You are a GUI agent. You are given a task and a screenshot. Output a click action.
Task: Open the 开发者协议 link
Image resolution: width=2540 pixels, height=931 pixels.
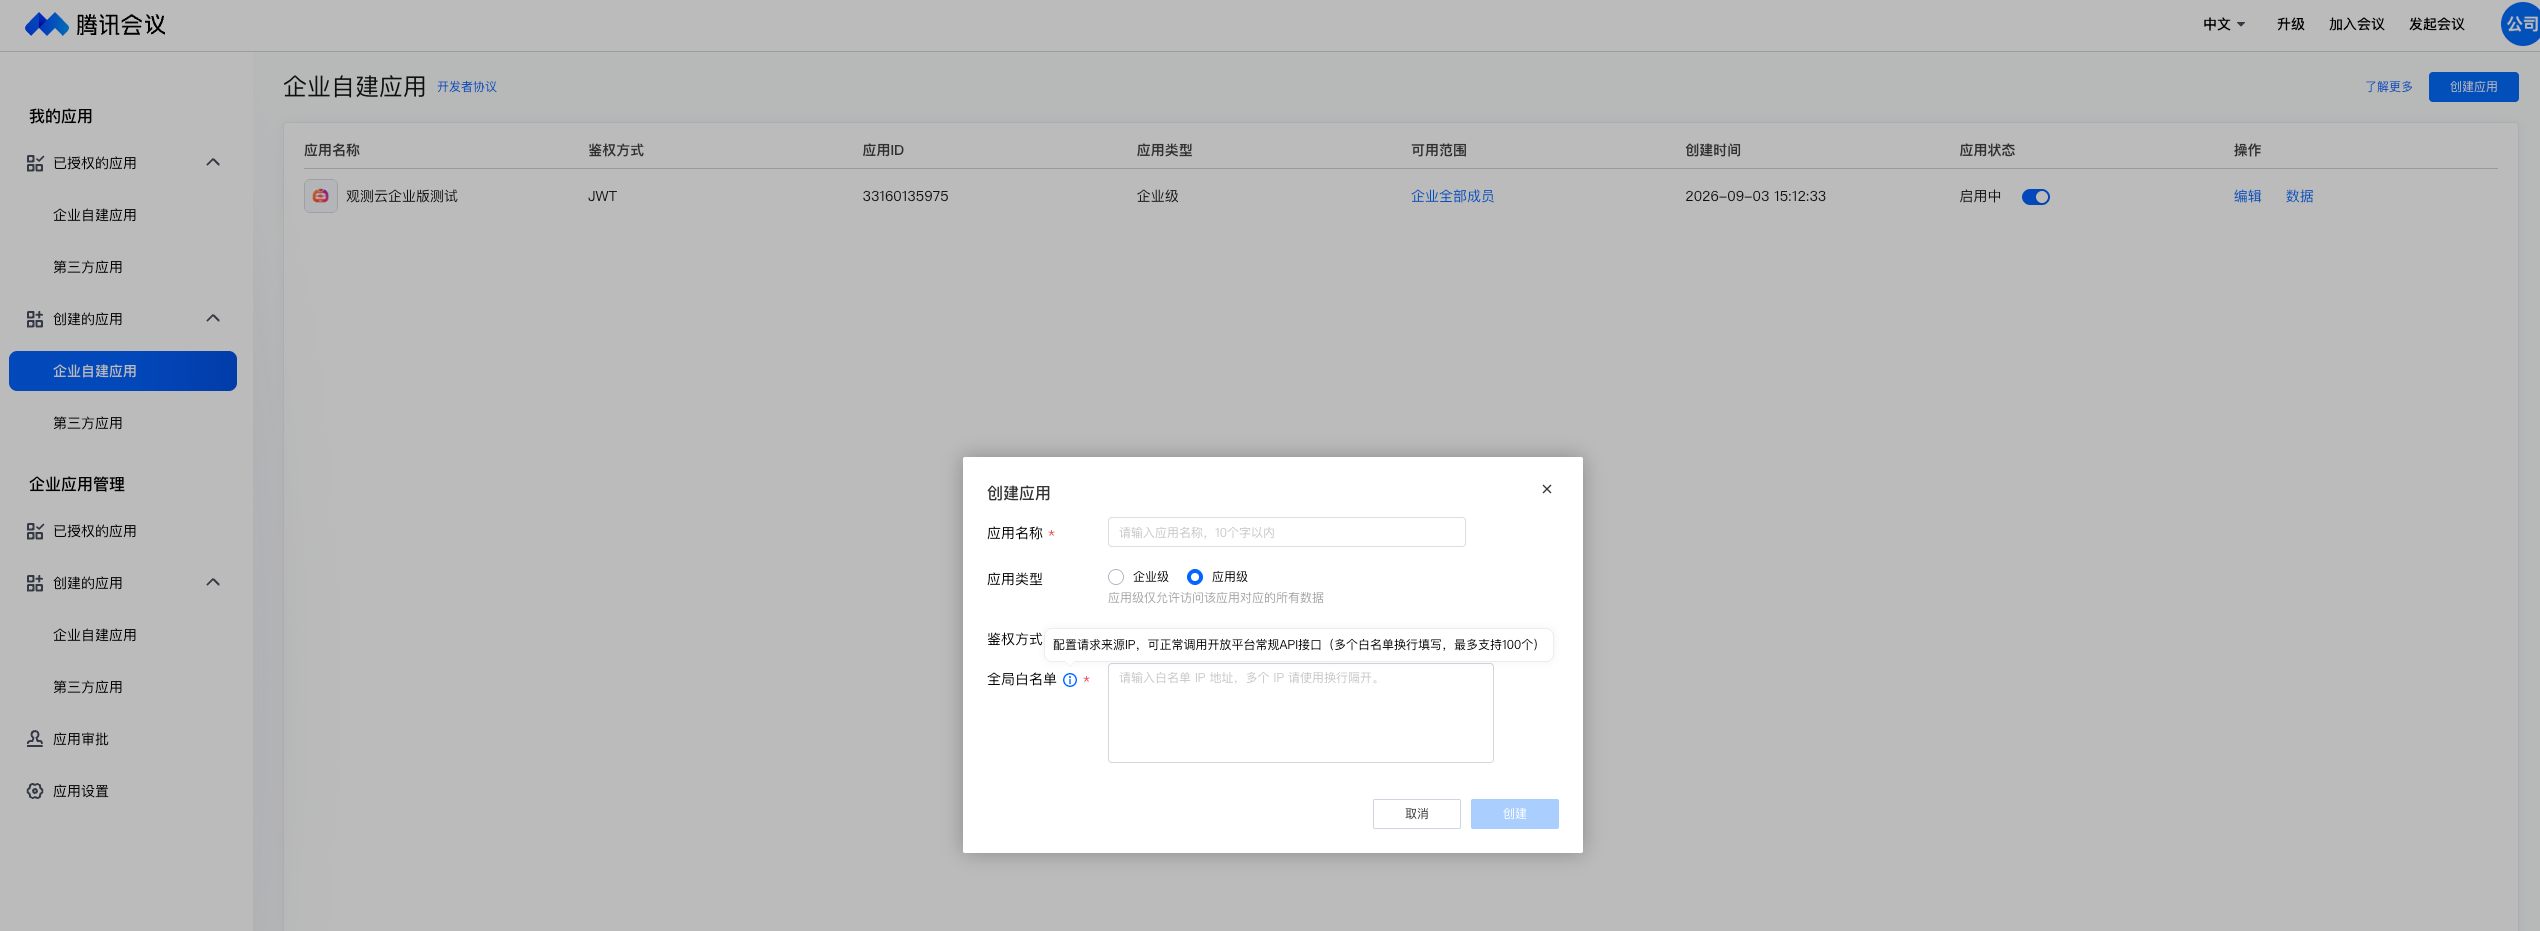(x=467, y=87)
